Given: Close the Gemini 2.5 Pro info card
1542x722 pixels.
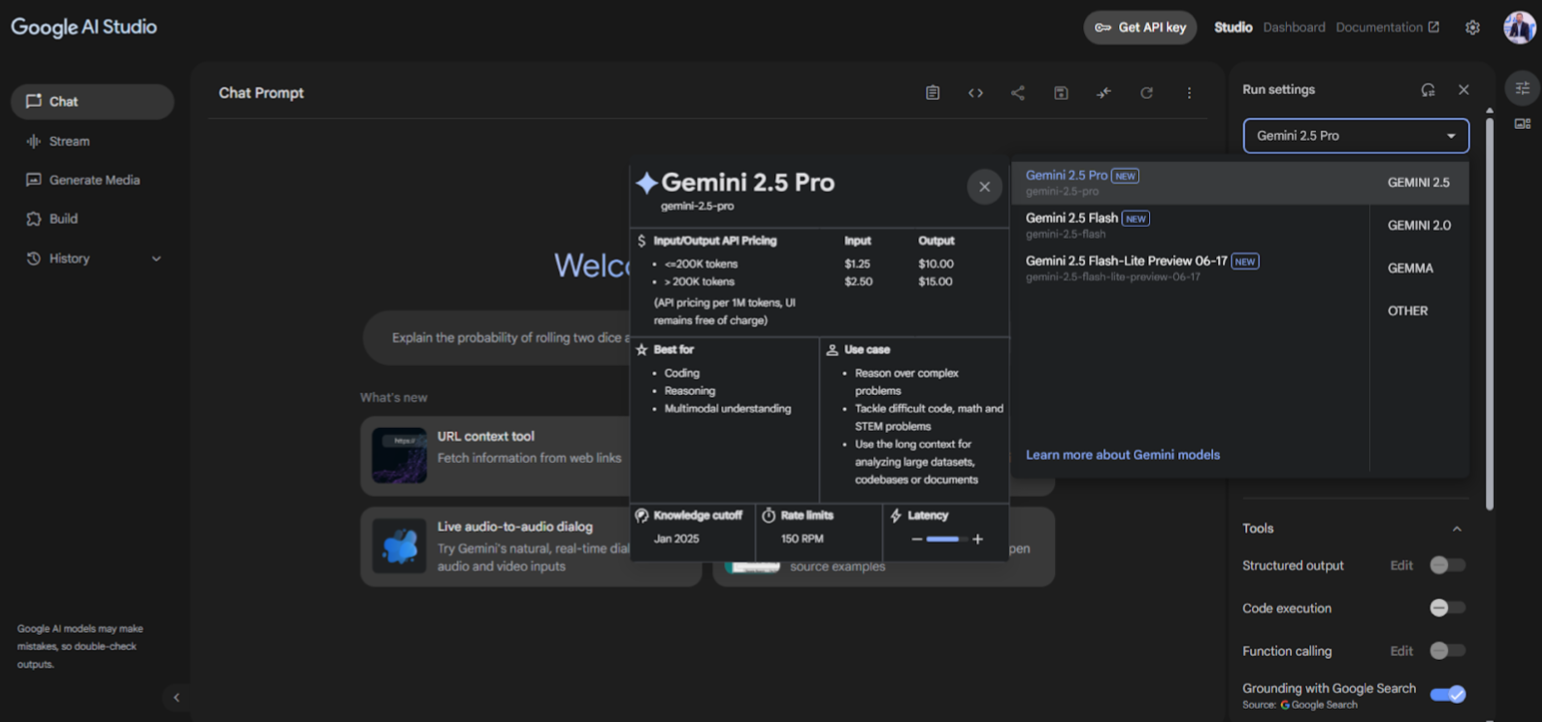Looking at the screenshot, I should click(x=984, y=187).
